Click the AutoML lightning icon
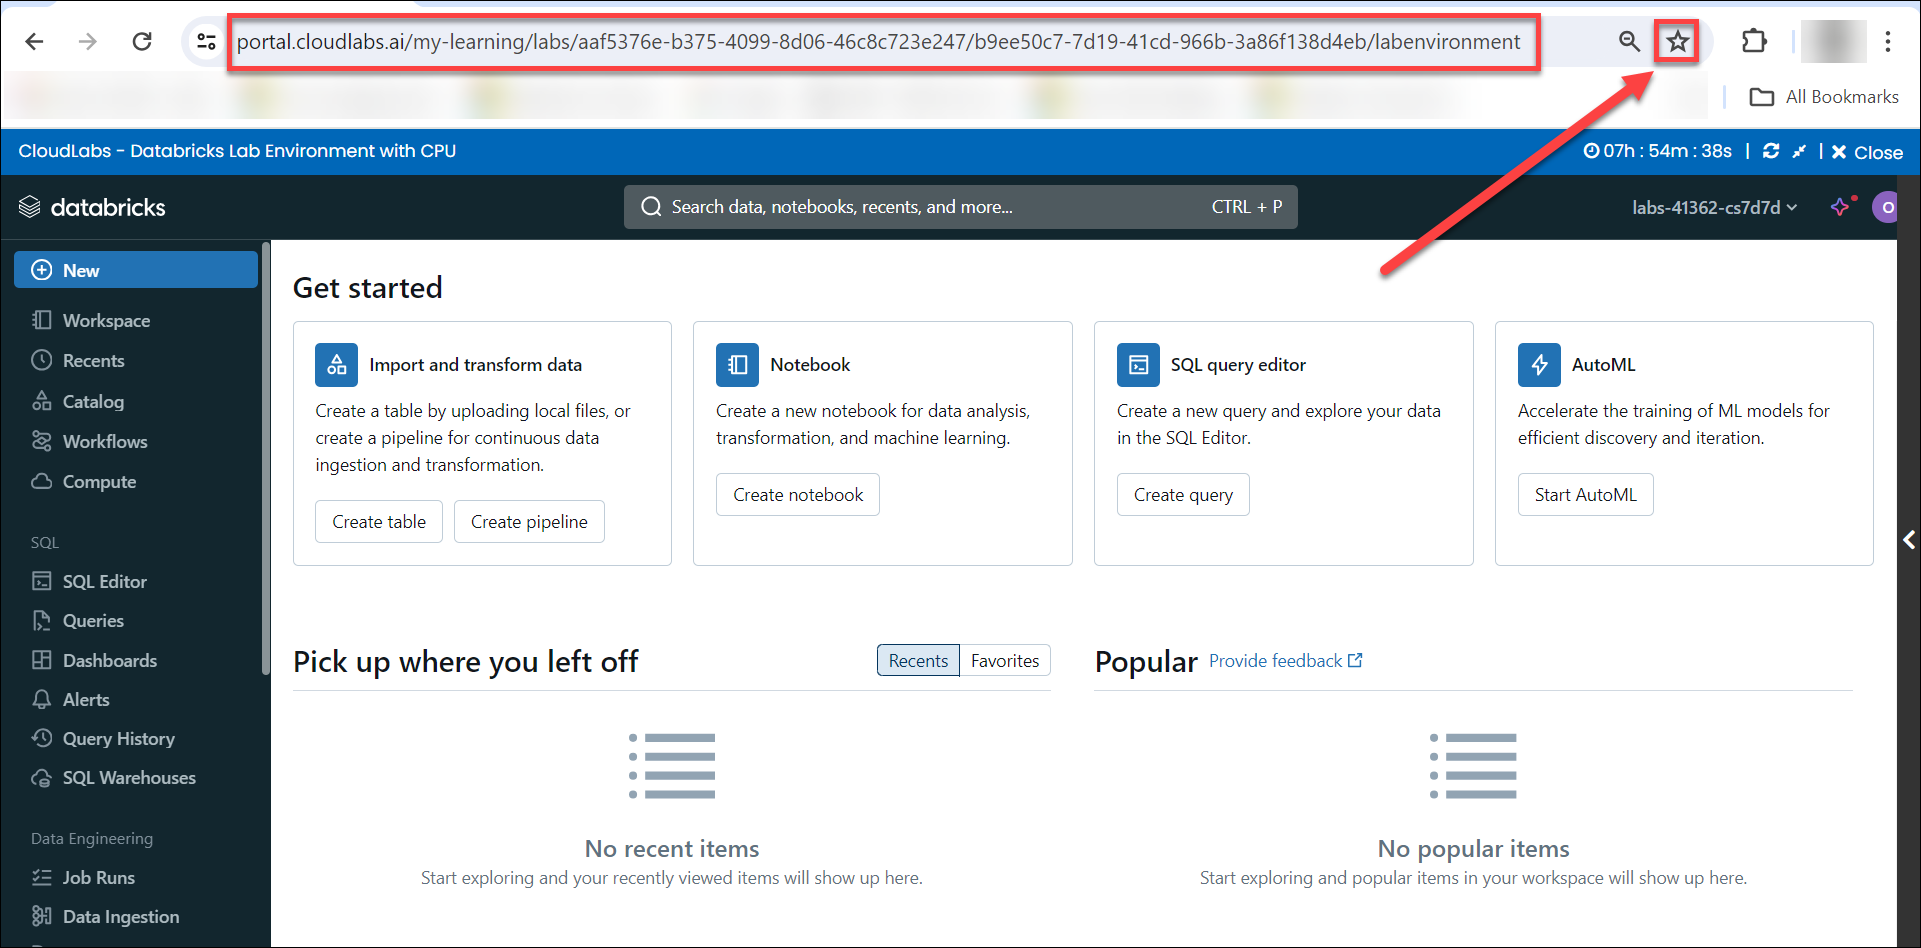The width and height of the screenshot is (1921, 948). coord(1539,365)
